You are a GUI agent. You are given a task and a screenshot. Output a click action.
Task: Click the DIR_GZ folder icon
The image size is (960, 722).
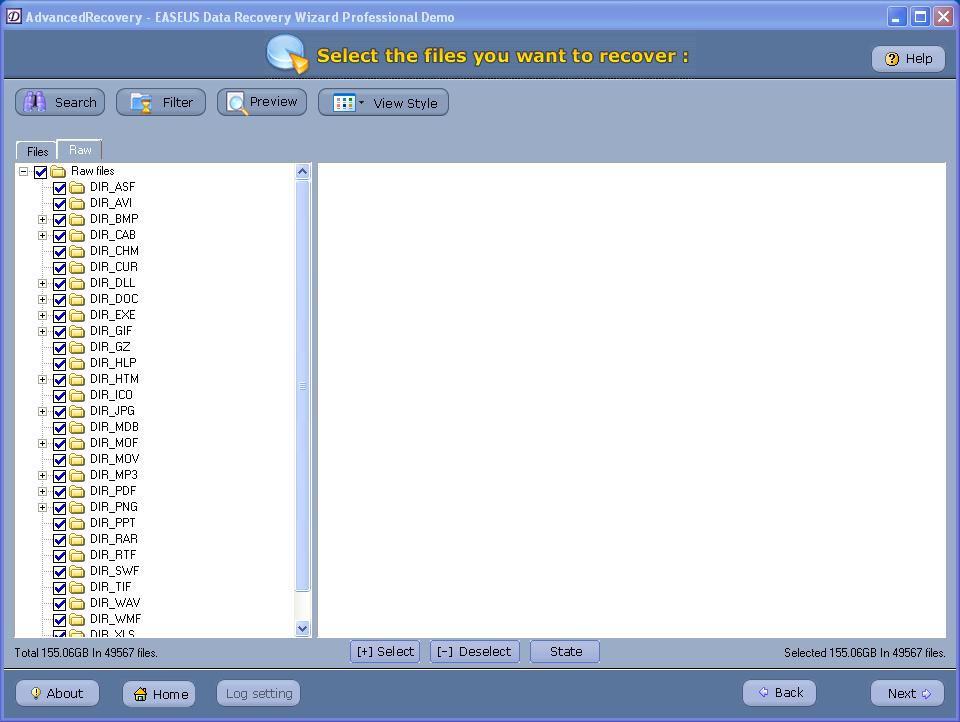(x=77, y=347)
